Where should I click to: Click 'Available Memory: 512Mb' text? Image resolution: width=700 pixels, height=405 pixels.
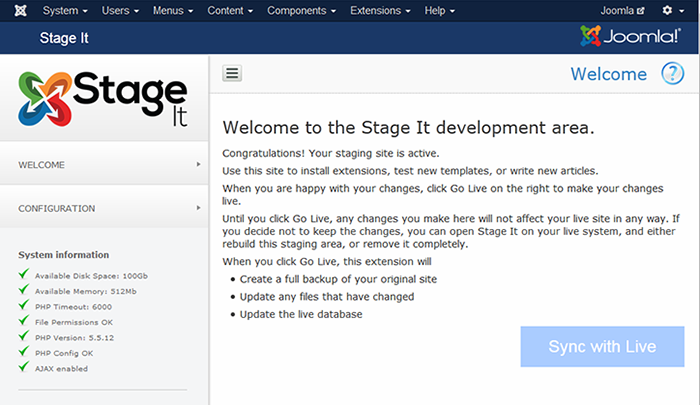point(86,292)
